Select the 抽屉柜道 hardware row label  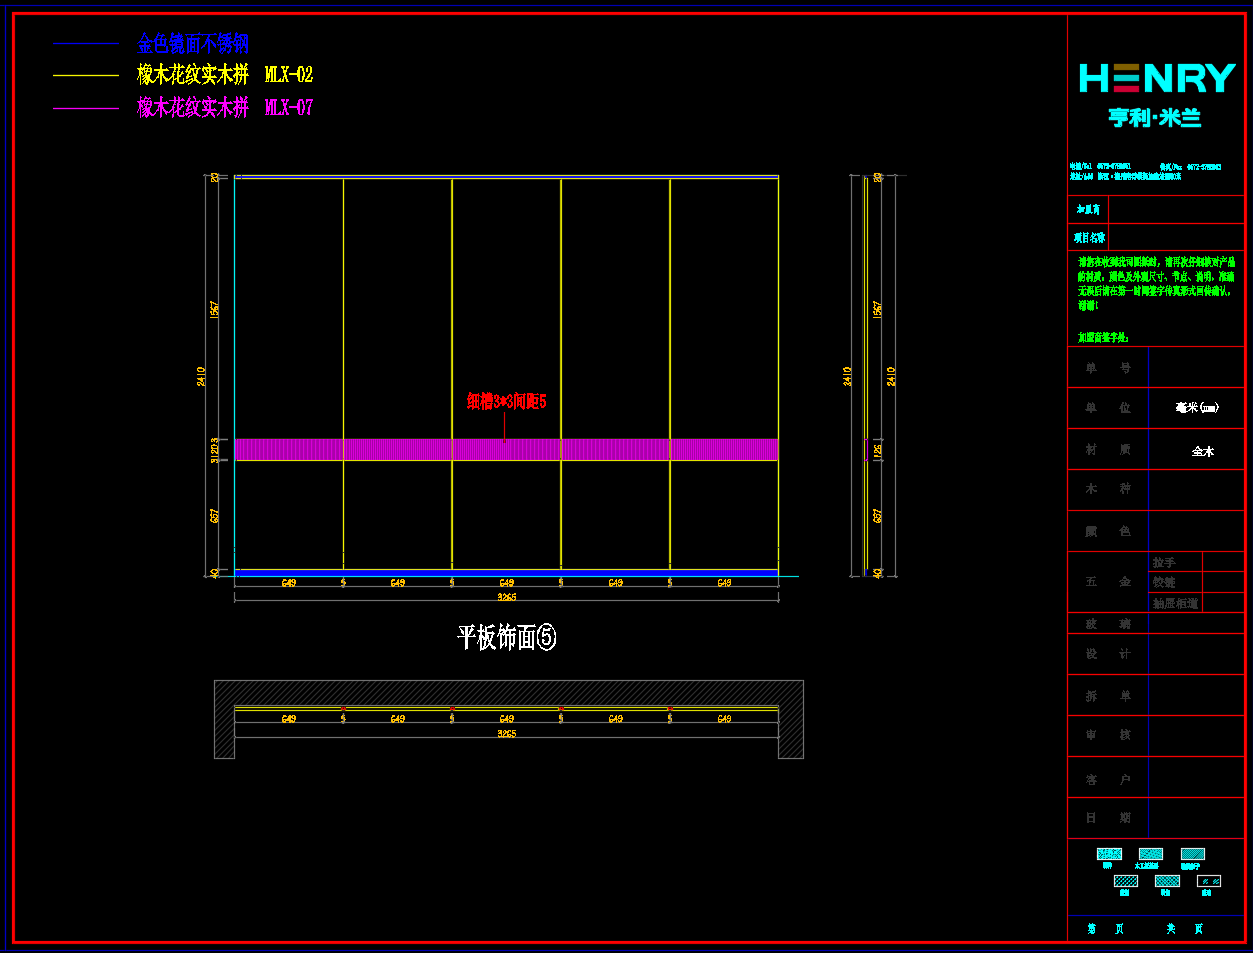(x=1174, y=603)
